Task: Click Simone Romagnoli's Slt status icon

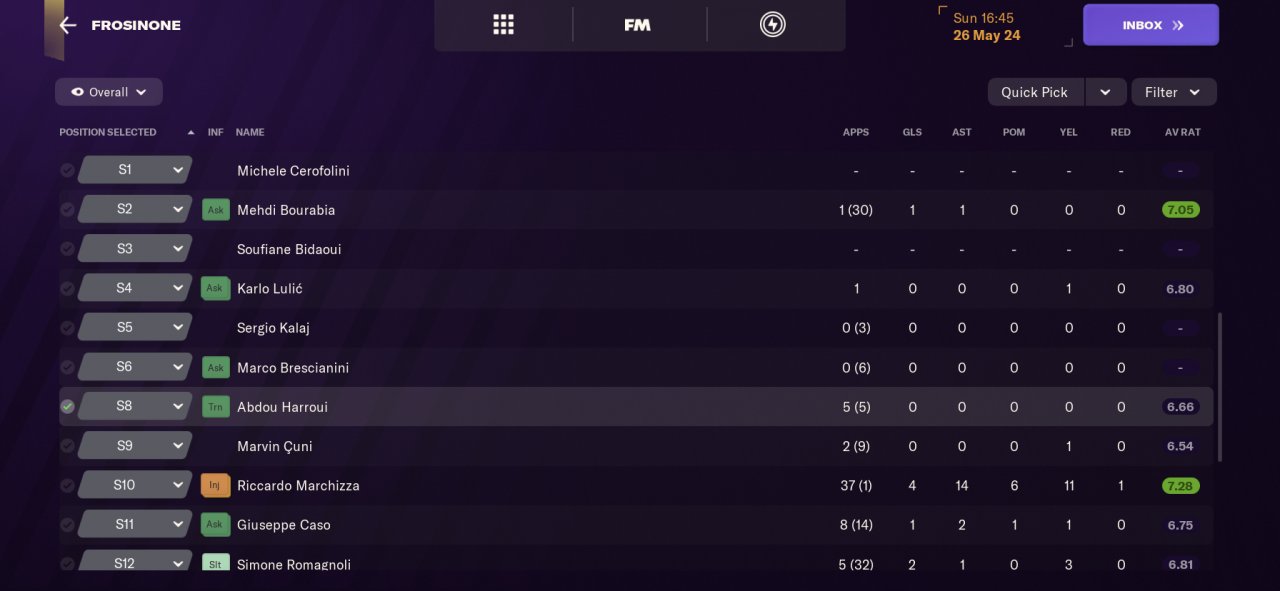Action: (x=215, y=564)
